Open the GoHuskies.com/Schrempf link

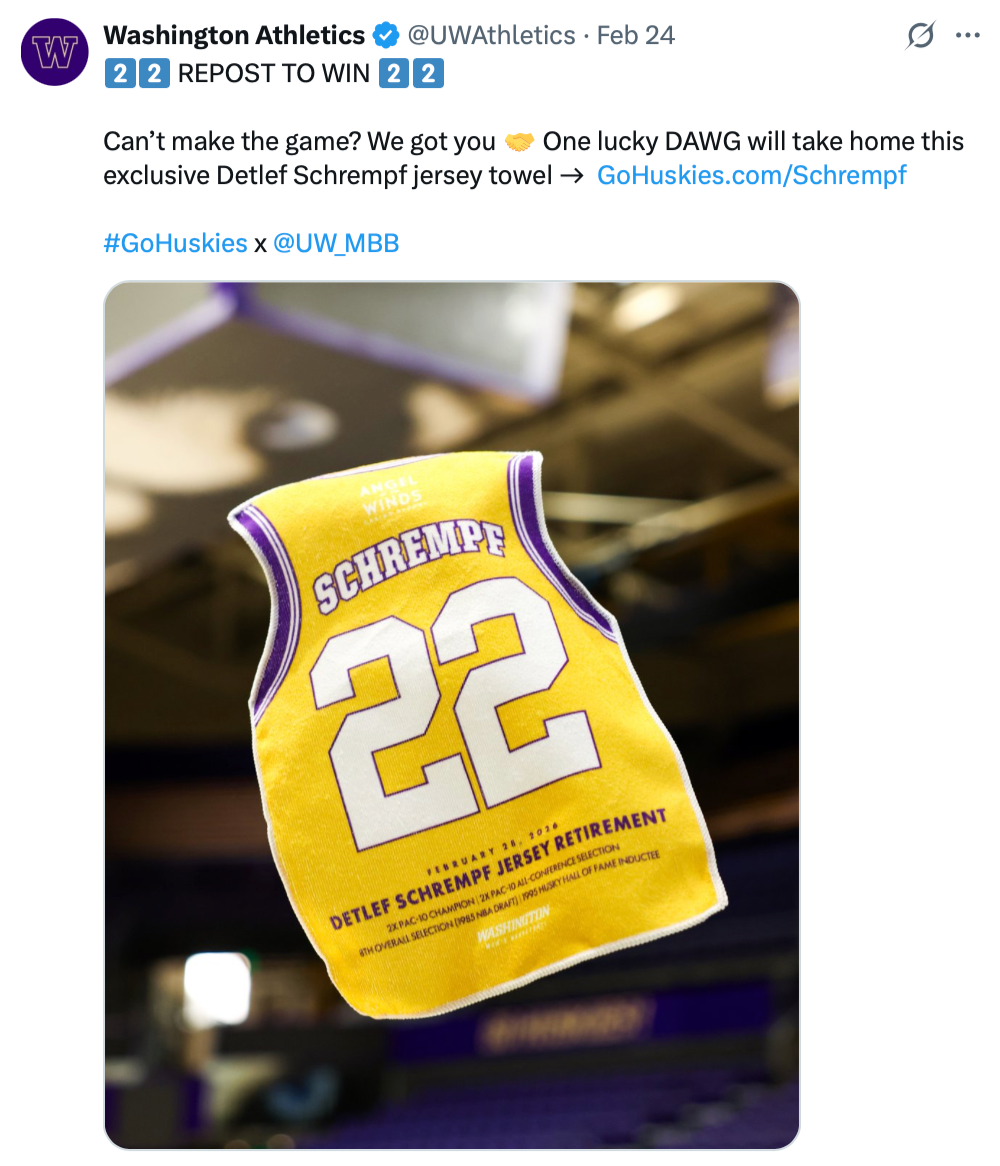pyautogui.click(x=751, y=176)
